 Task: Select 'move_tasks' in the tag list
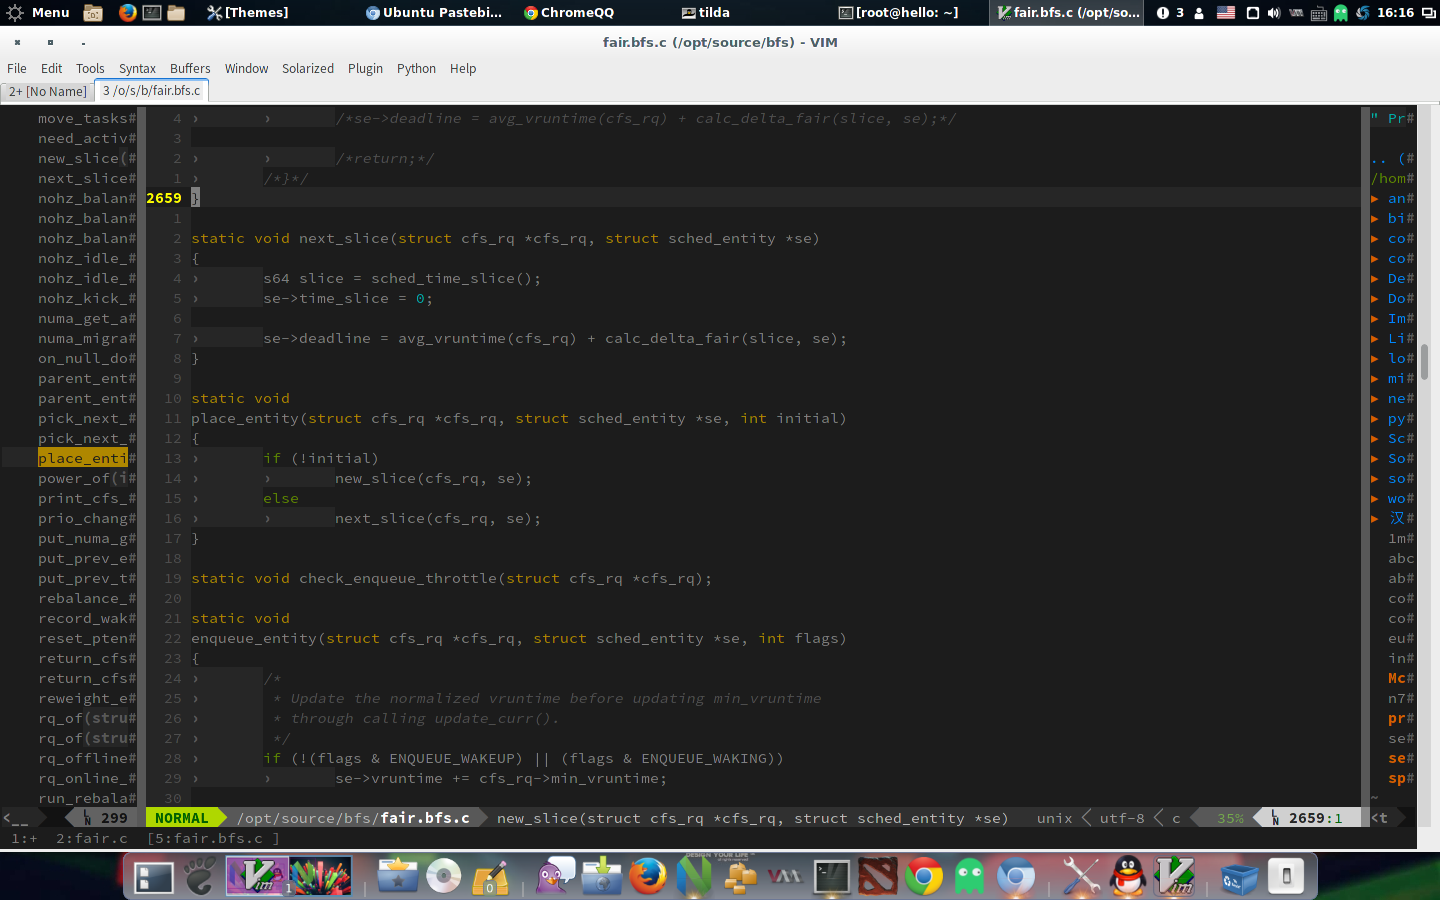coord(83,118)
